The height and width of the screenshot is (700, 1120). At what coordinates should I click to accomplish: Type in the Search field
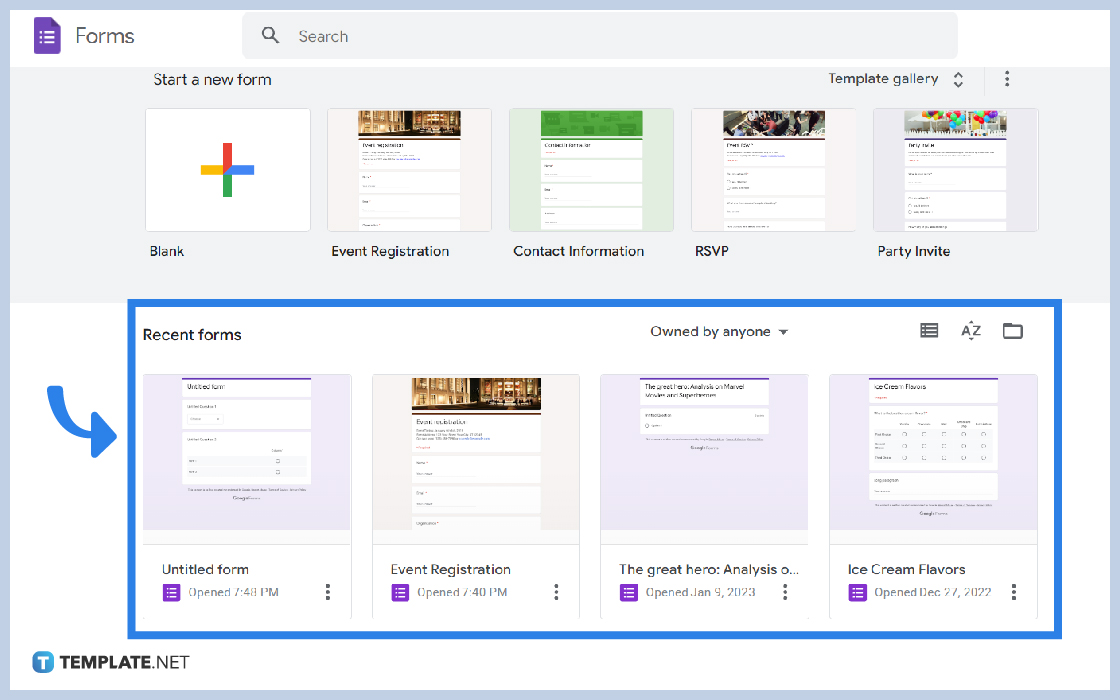[x=600, y=36]
